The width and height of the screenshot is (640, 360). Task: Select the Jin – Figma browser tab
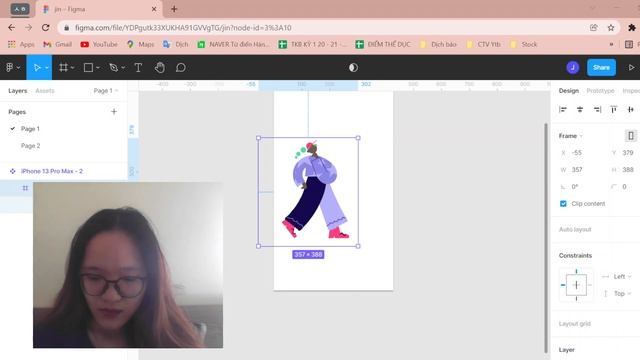(x=99, y=9)
